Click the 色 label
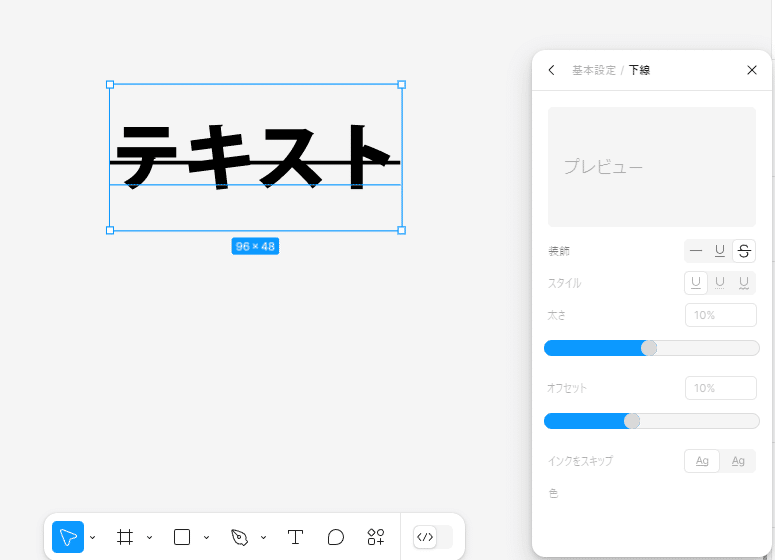This screenshot has height=560, width=775. (x=554, y=493)
